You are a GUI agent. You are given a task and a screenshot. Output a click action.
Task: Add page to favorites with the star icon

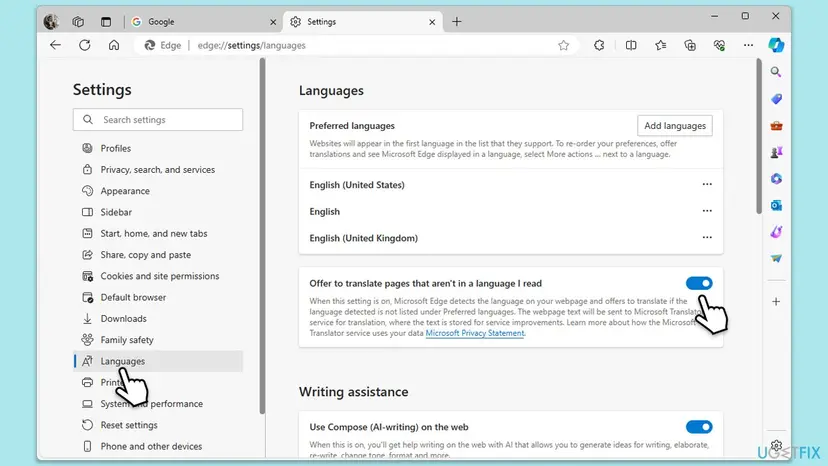(563, 45)
